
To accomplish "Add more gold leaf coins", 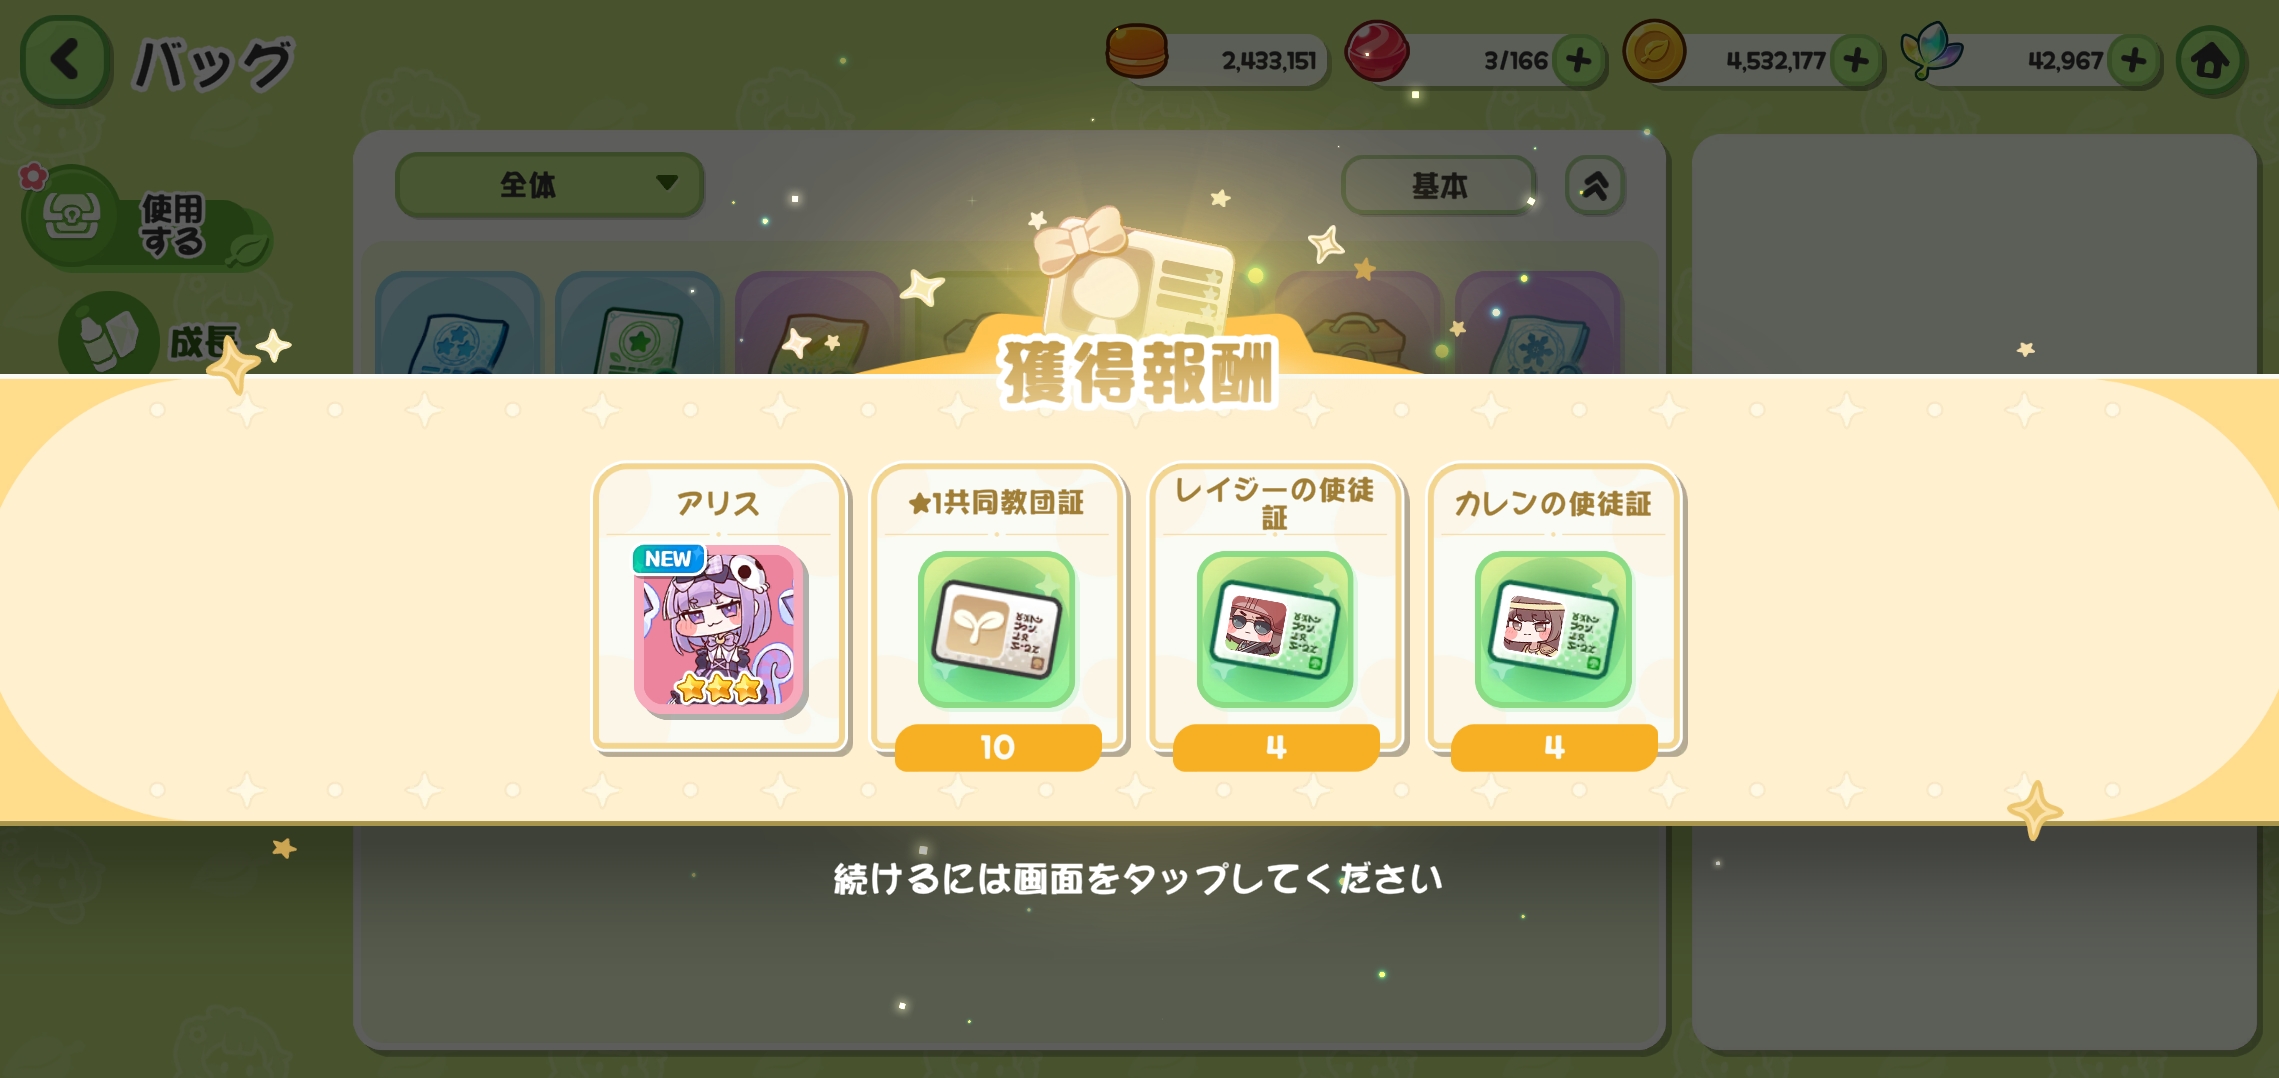I will tap(1856, 61).
